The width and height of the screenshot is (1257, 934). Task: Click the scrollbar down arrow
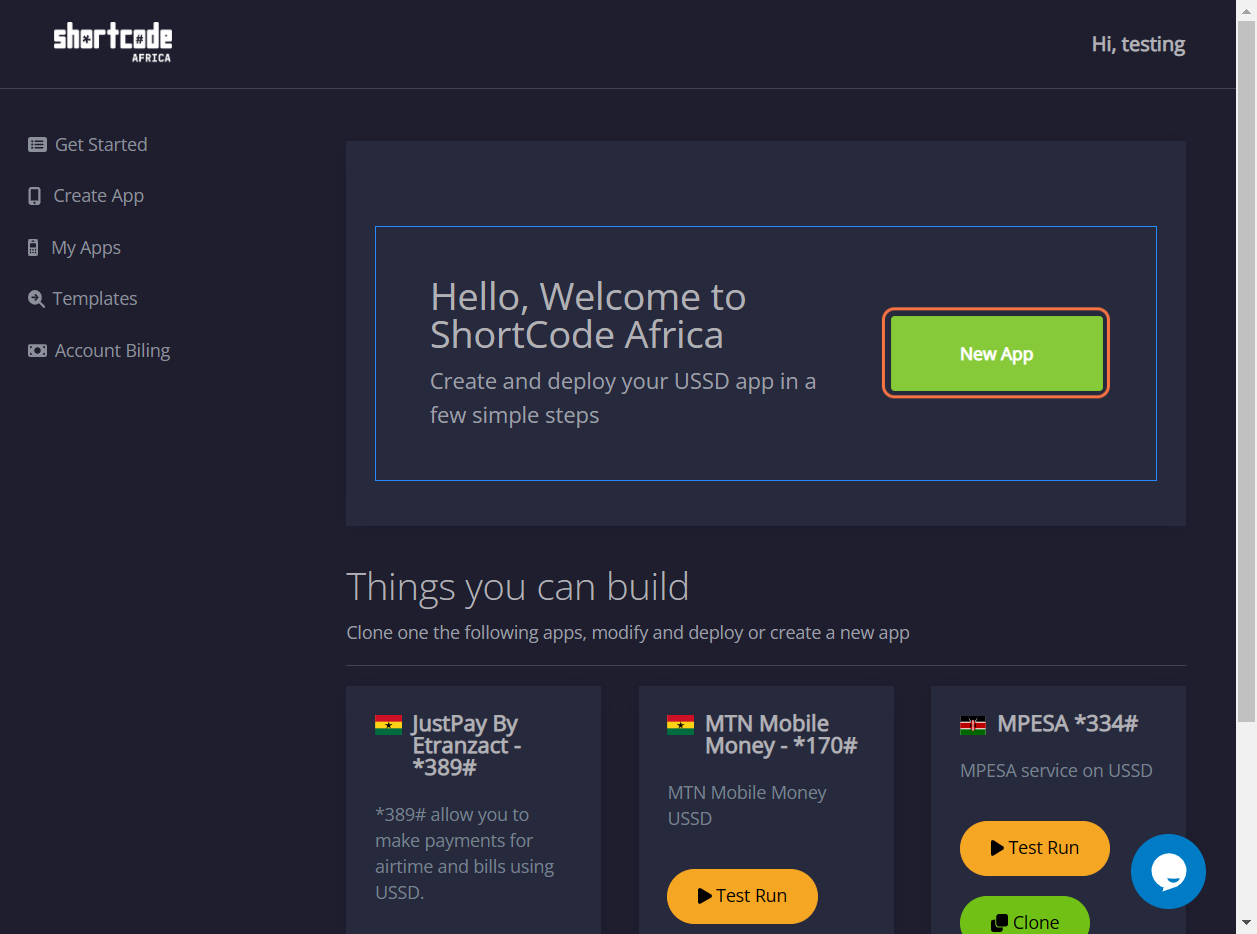tap(1246, 924)
